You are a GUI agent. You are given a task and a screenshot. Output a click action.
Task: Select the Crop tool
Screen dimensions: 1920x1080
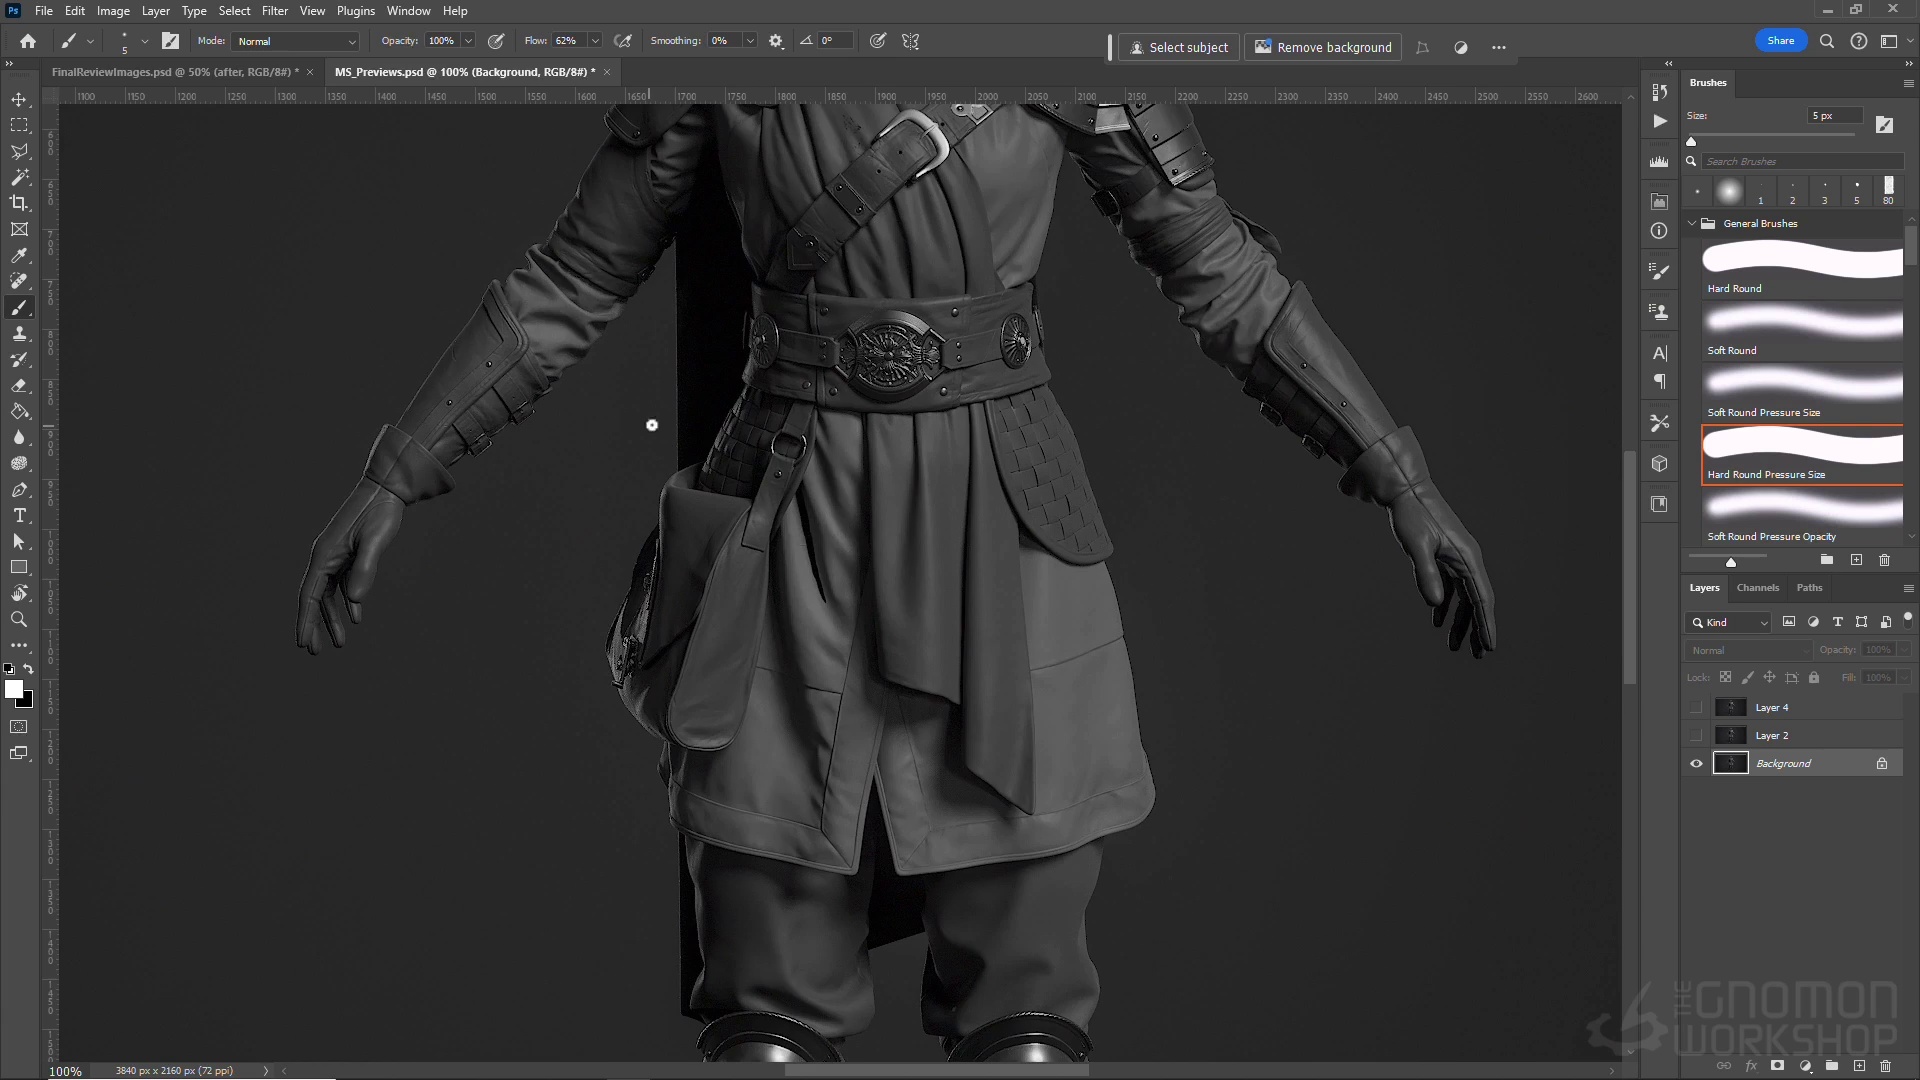coord(19,203)
